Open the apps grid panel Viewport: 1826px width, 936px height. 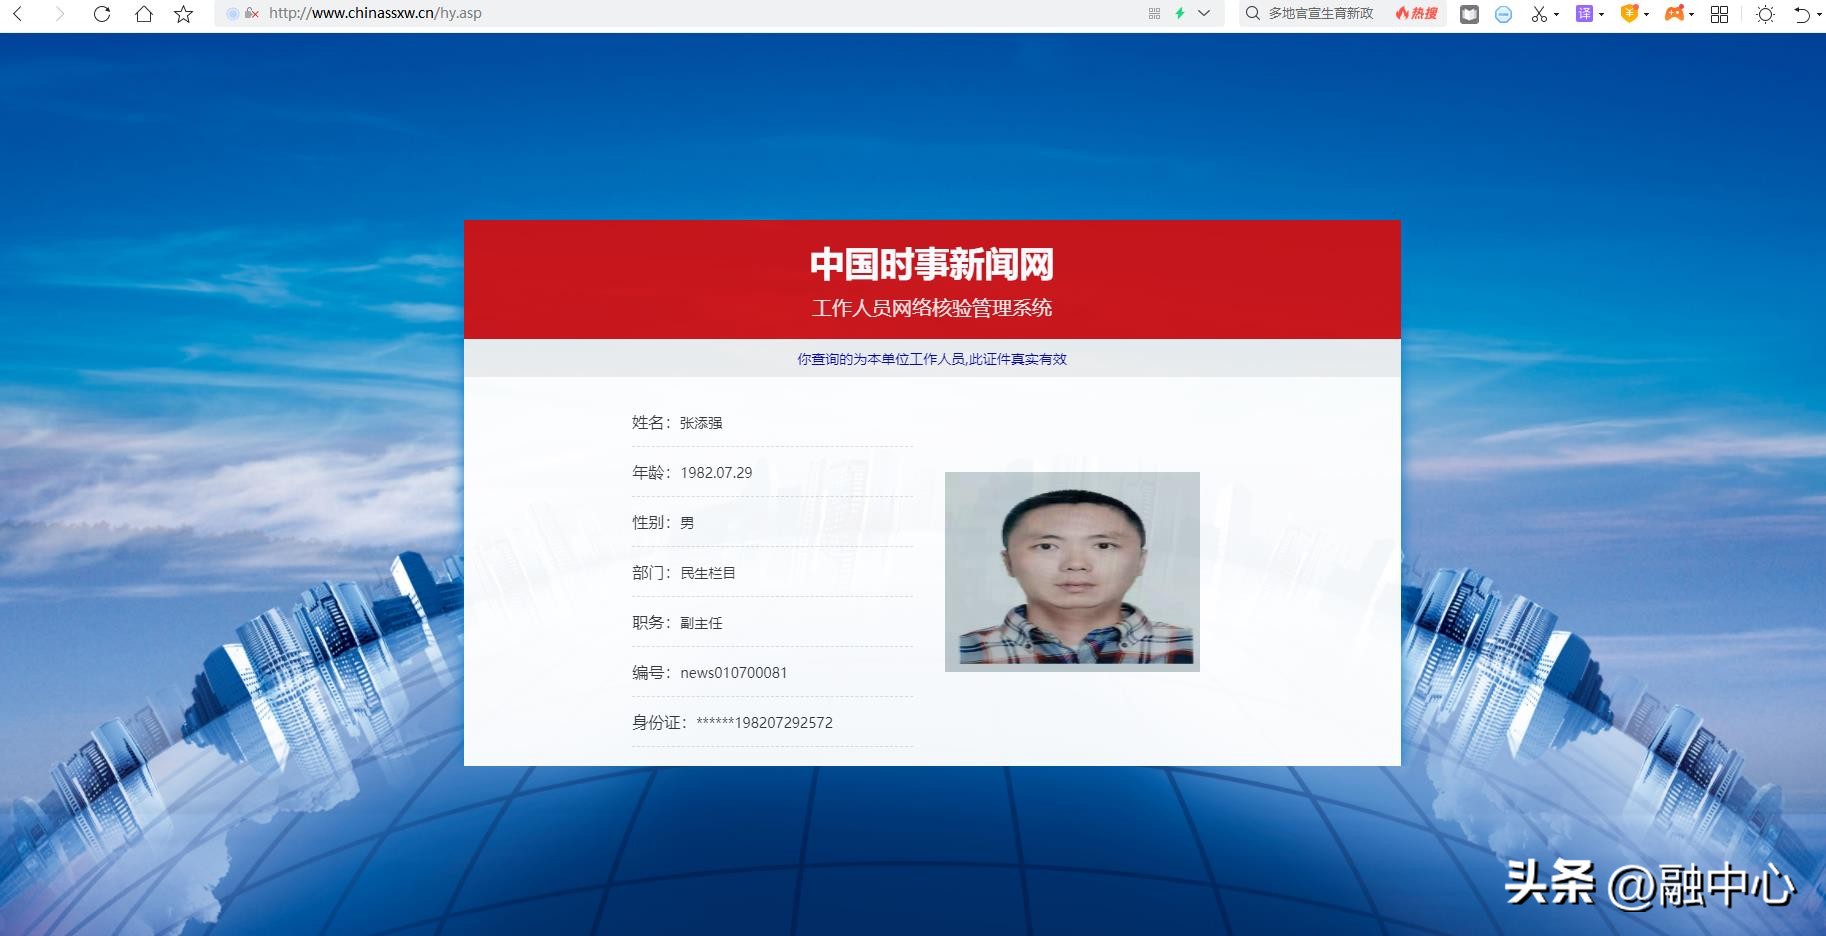click(x=1718, y=14)
